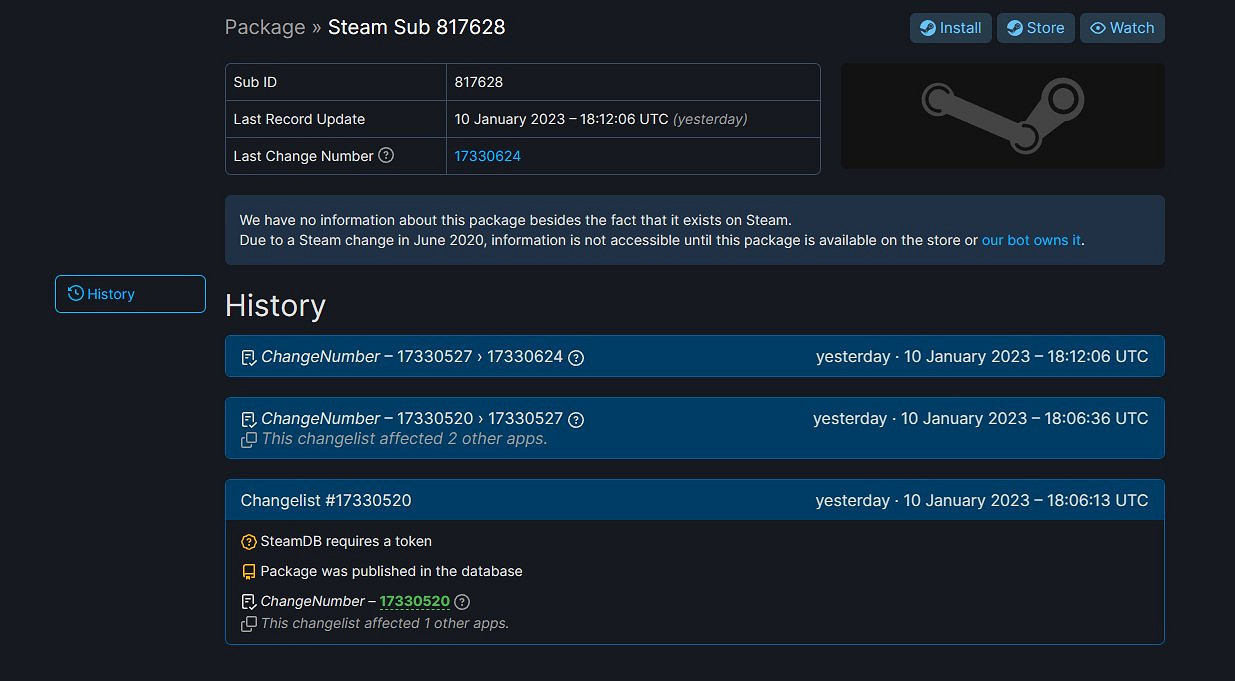This screenshot has height=681, width=1235.
Task: Click the icon beside 'This changelist affected 2 other apps'
Action: coord(248,439)
